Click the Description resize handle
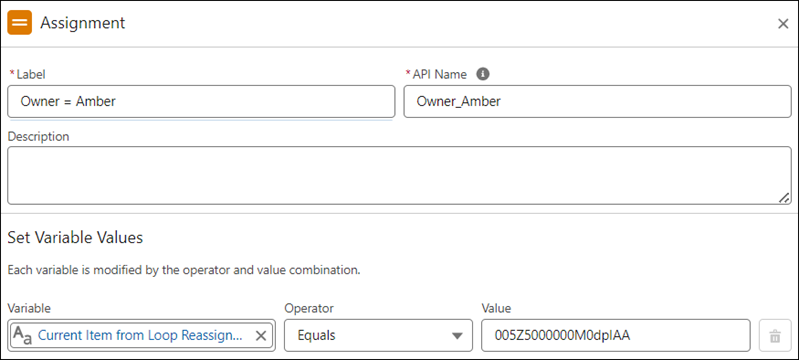799x360 pixels. (784, 198)
